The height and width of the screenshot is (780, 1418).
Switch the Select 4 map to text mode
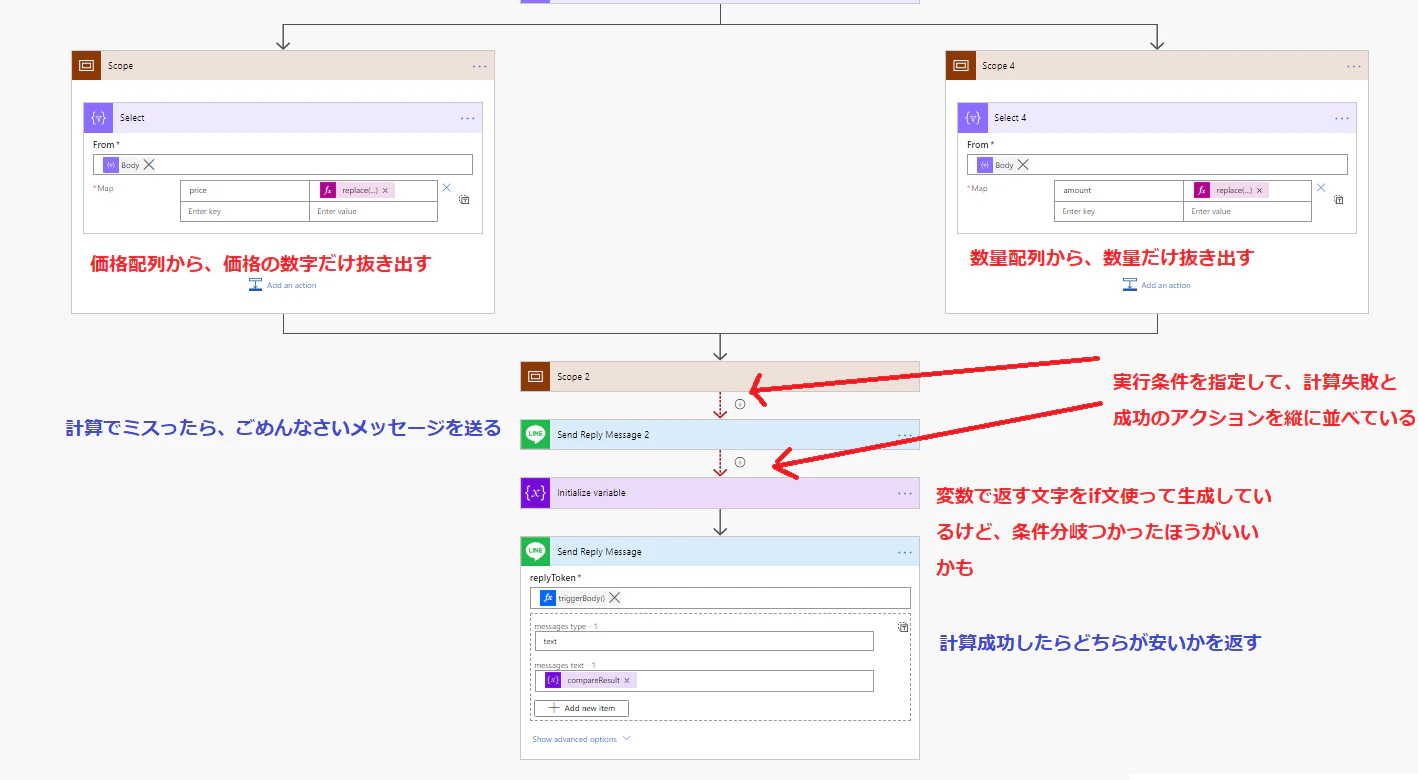point(1338,200)
